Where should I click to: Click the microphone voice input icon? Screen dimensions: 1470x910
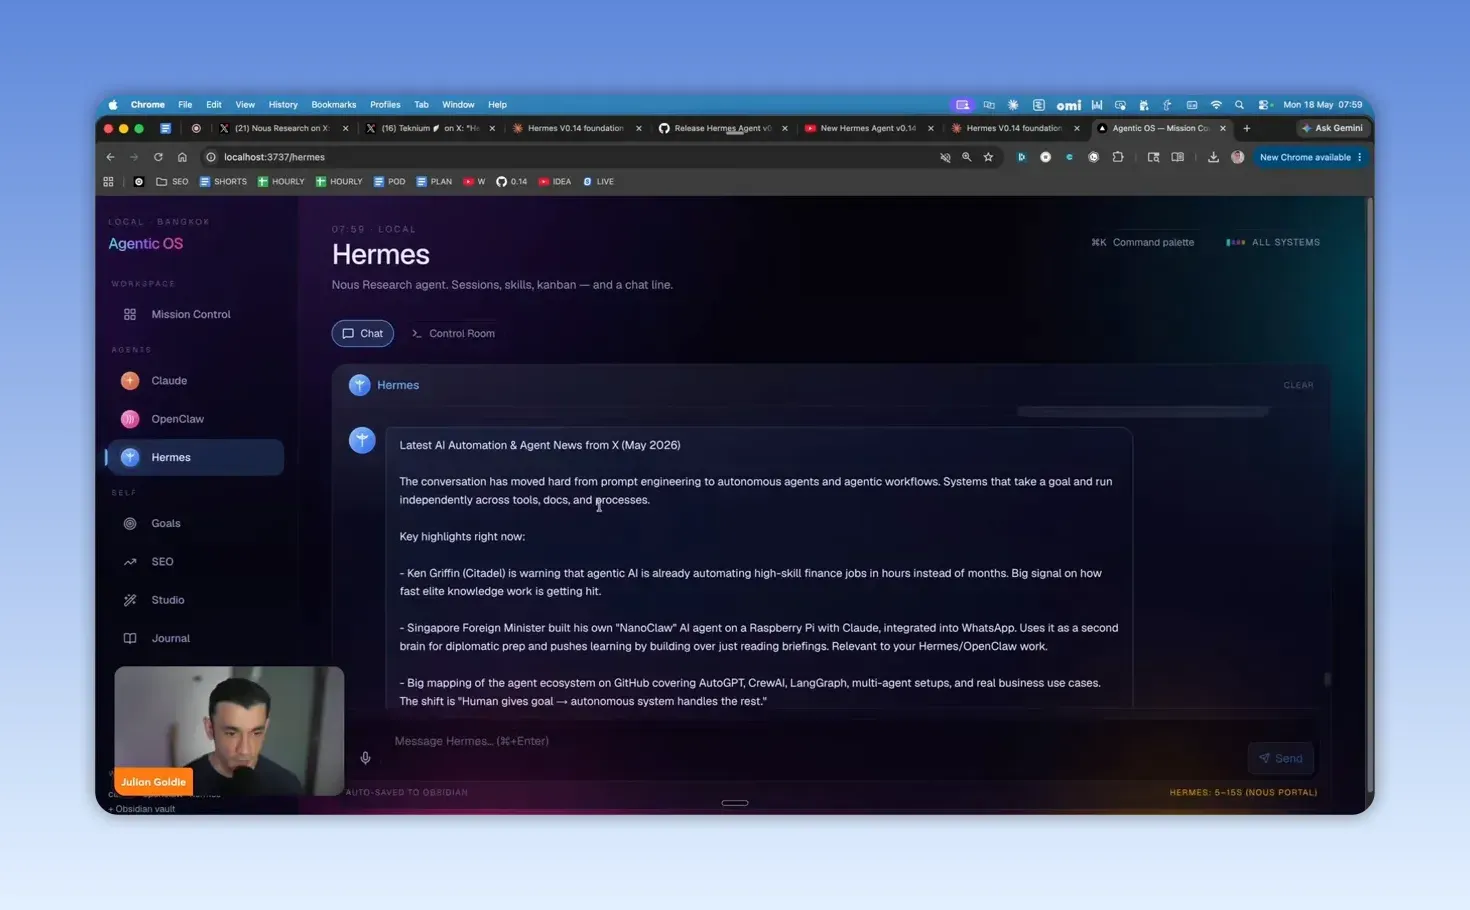365,758
